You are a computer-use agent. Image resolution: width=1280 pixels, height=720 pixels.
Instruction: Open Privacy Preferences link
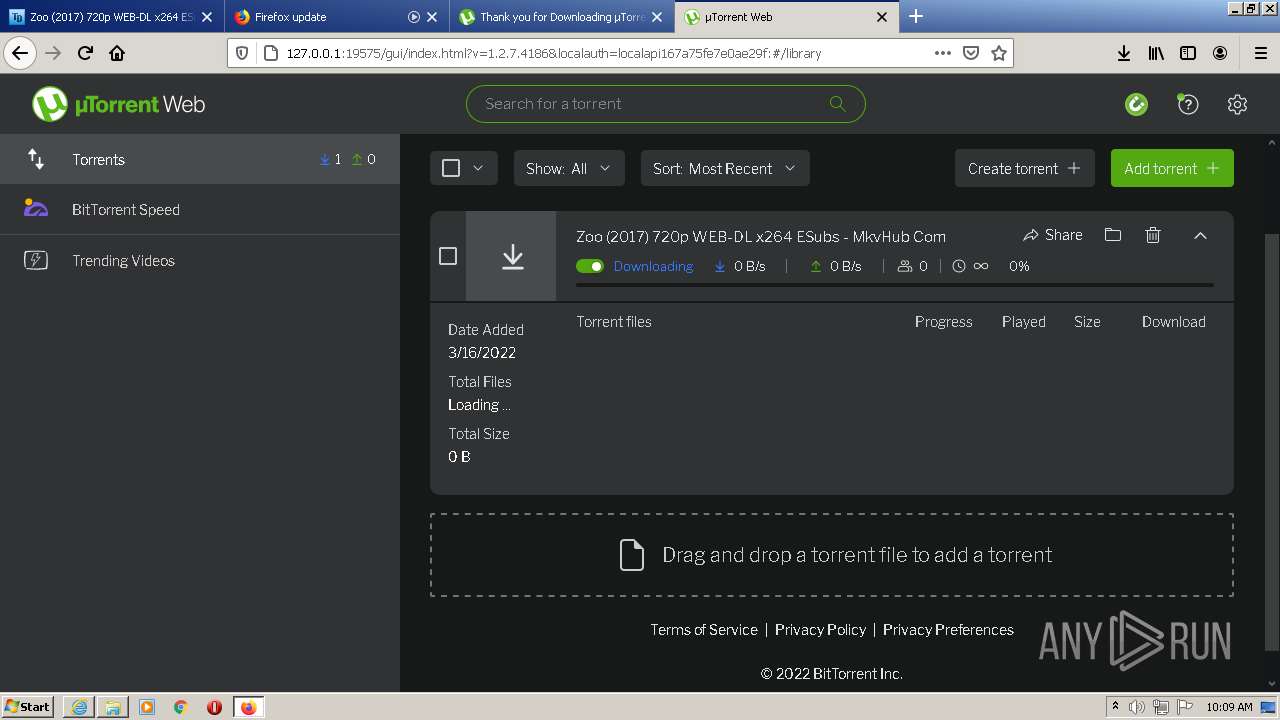(948, 629)
